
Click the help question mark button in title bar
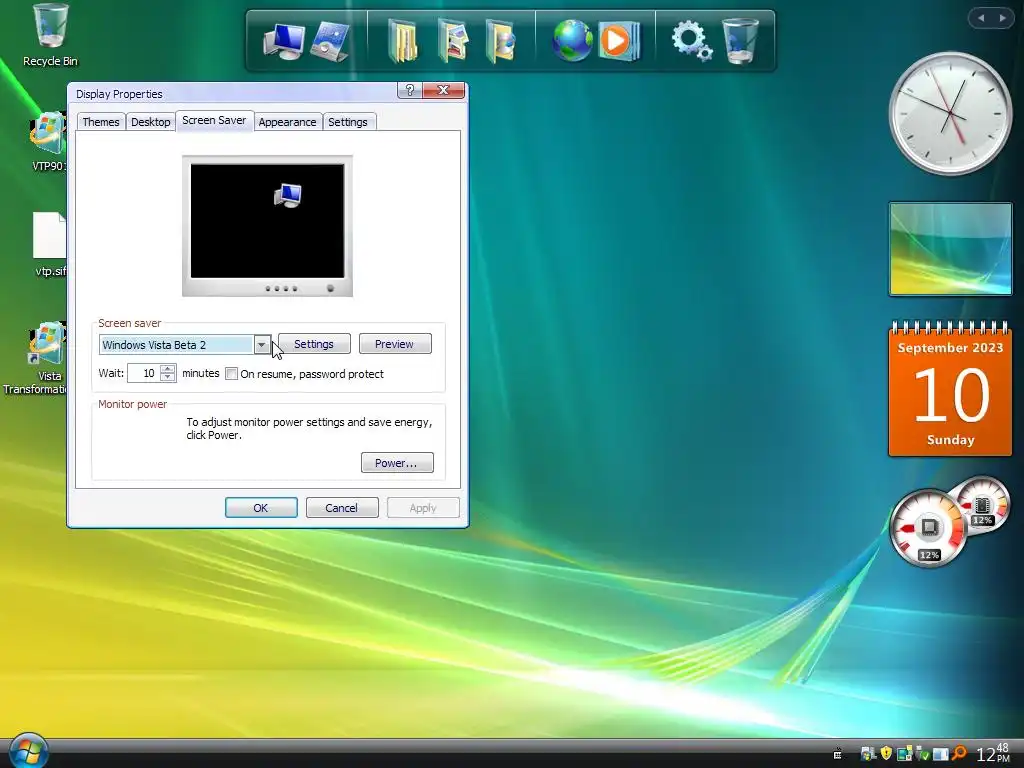point(409,90)
